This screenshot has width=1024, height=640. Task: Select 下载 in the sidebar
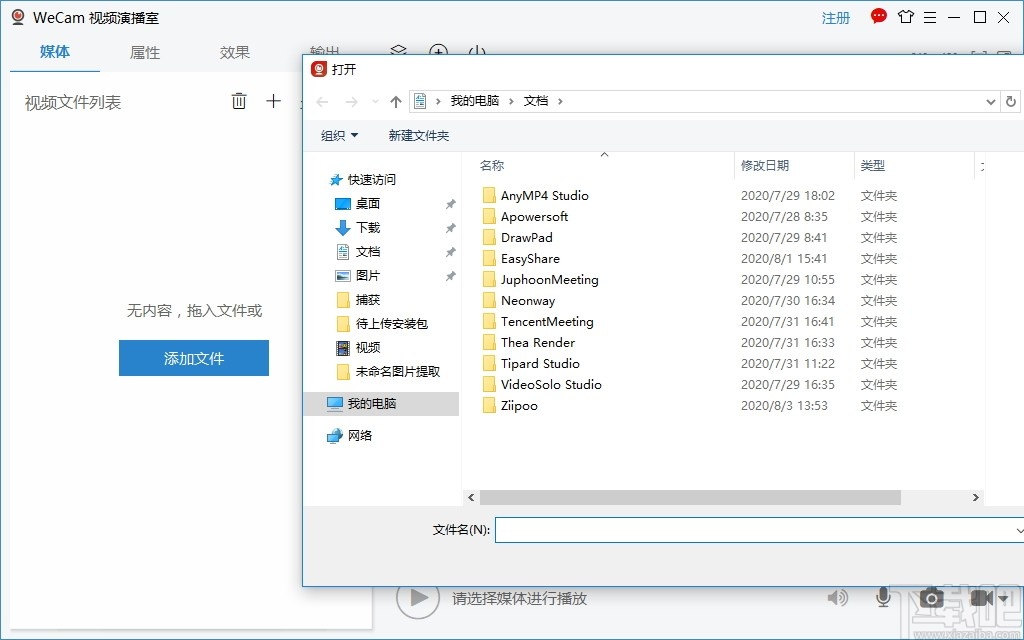point(367,227)
